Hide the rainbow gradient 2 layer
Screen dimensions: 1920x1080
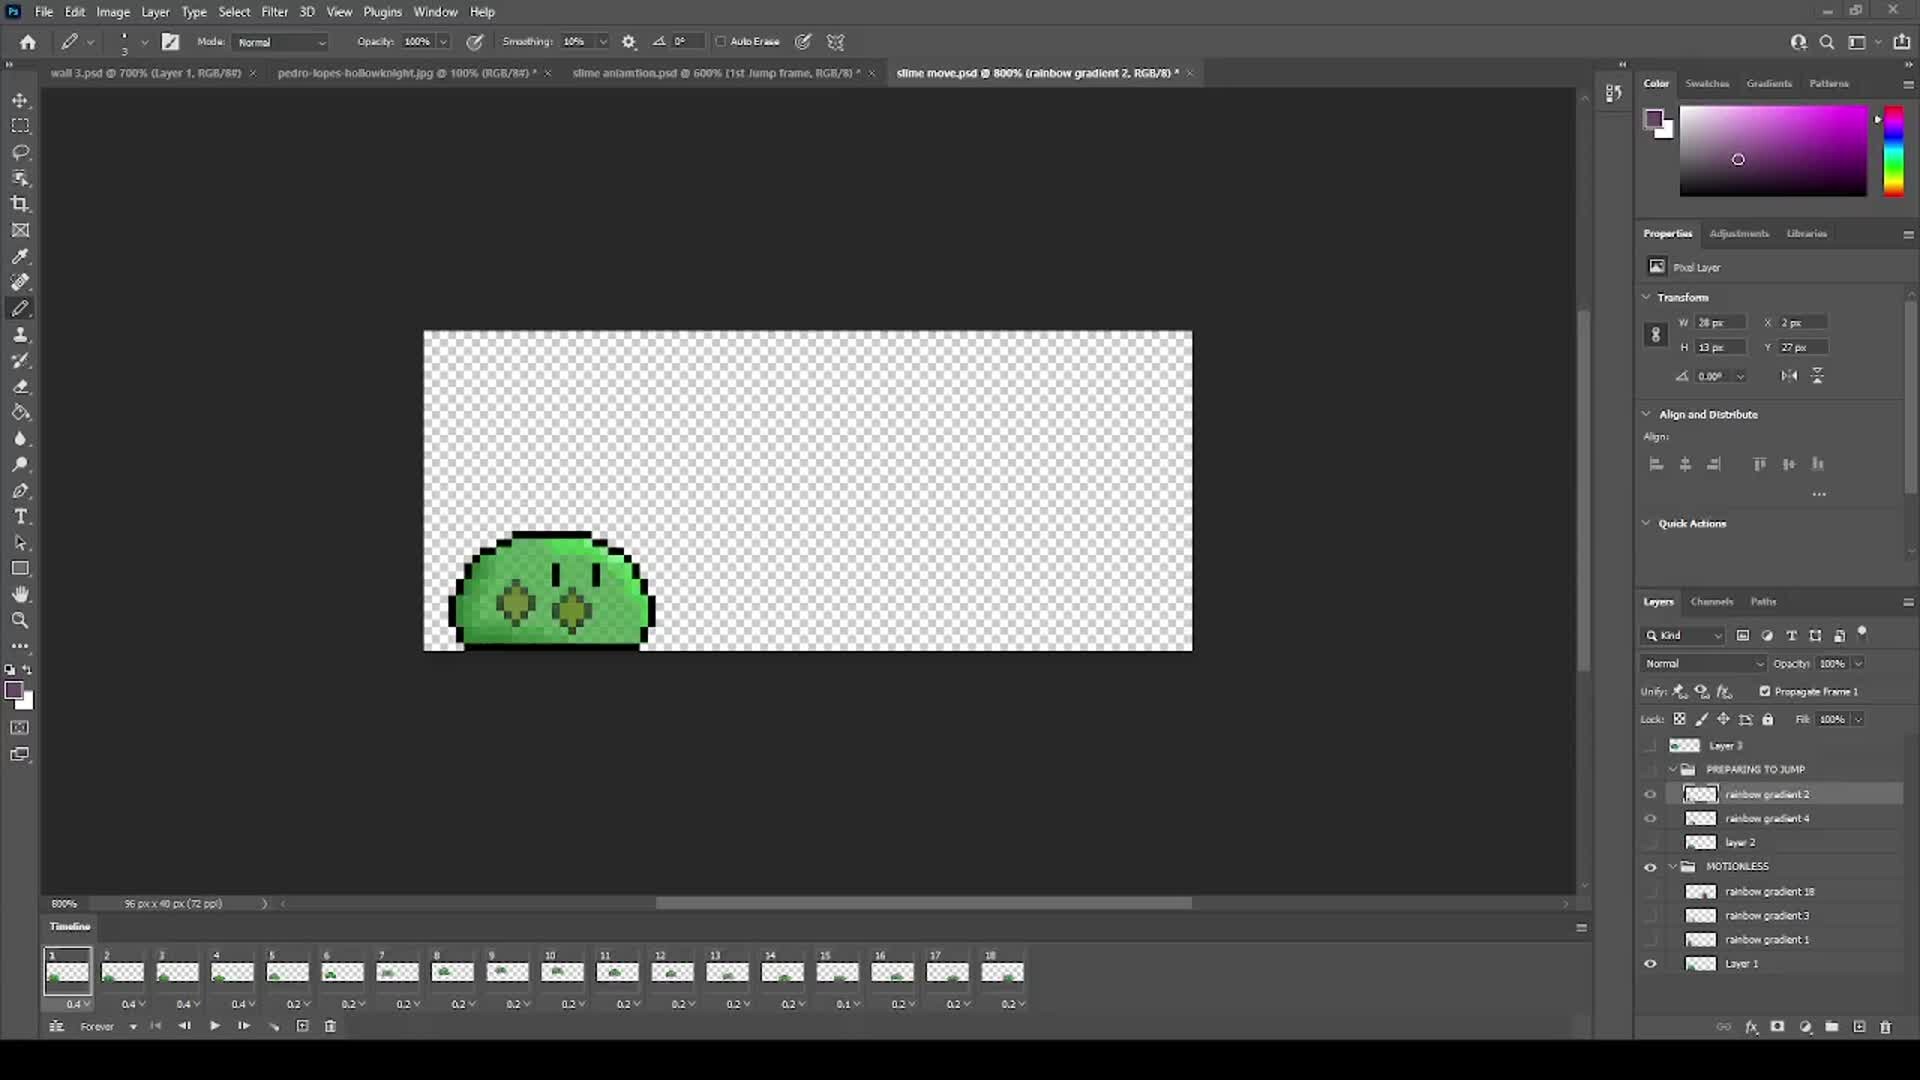click(1650, 794)
